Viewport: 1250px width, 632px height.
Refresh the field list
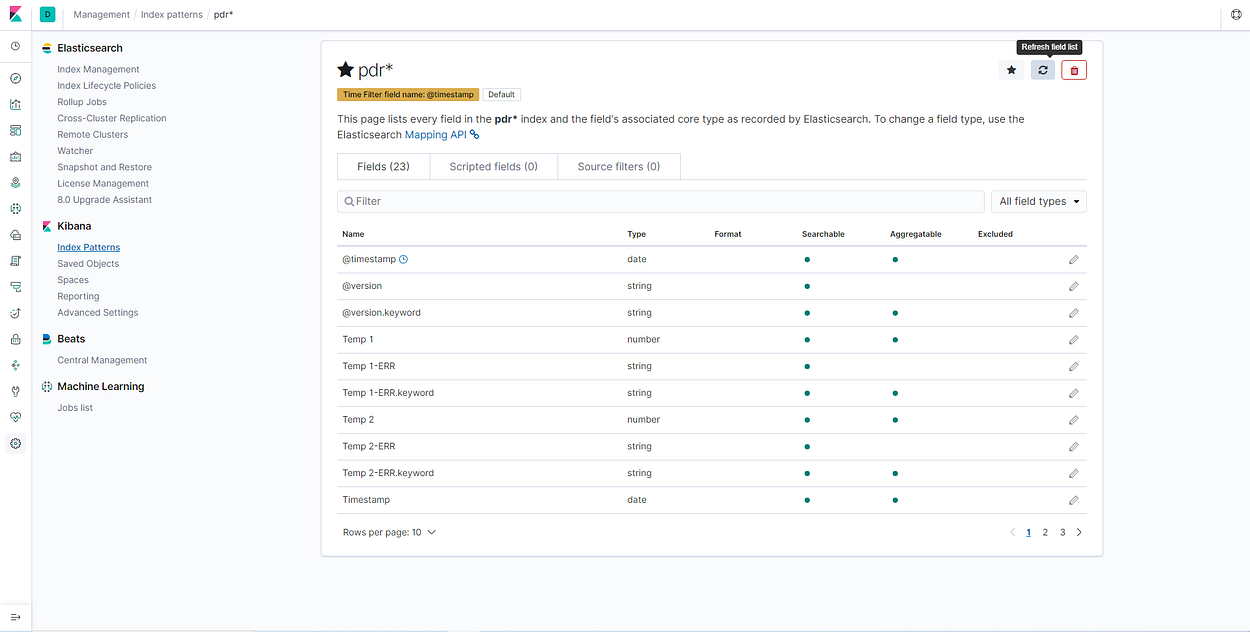[x=1043, y=70]
